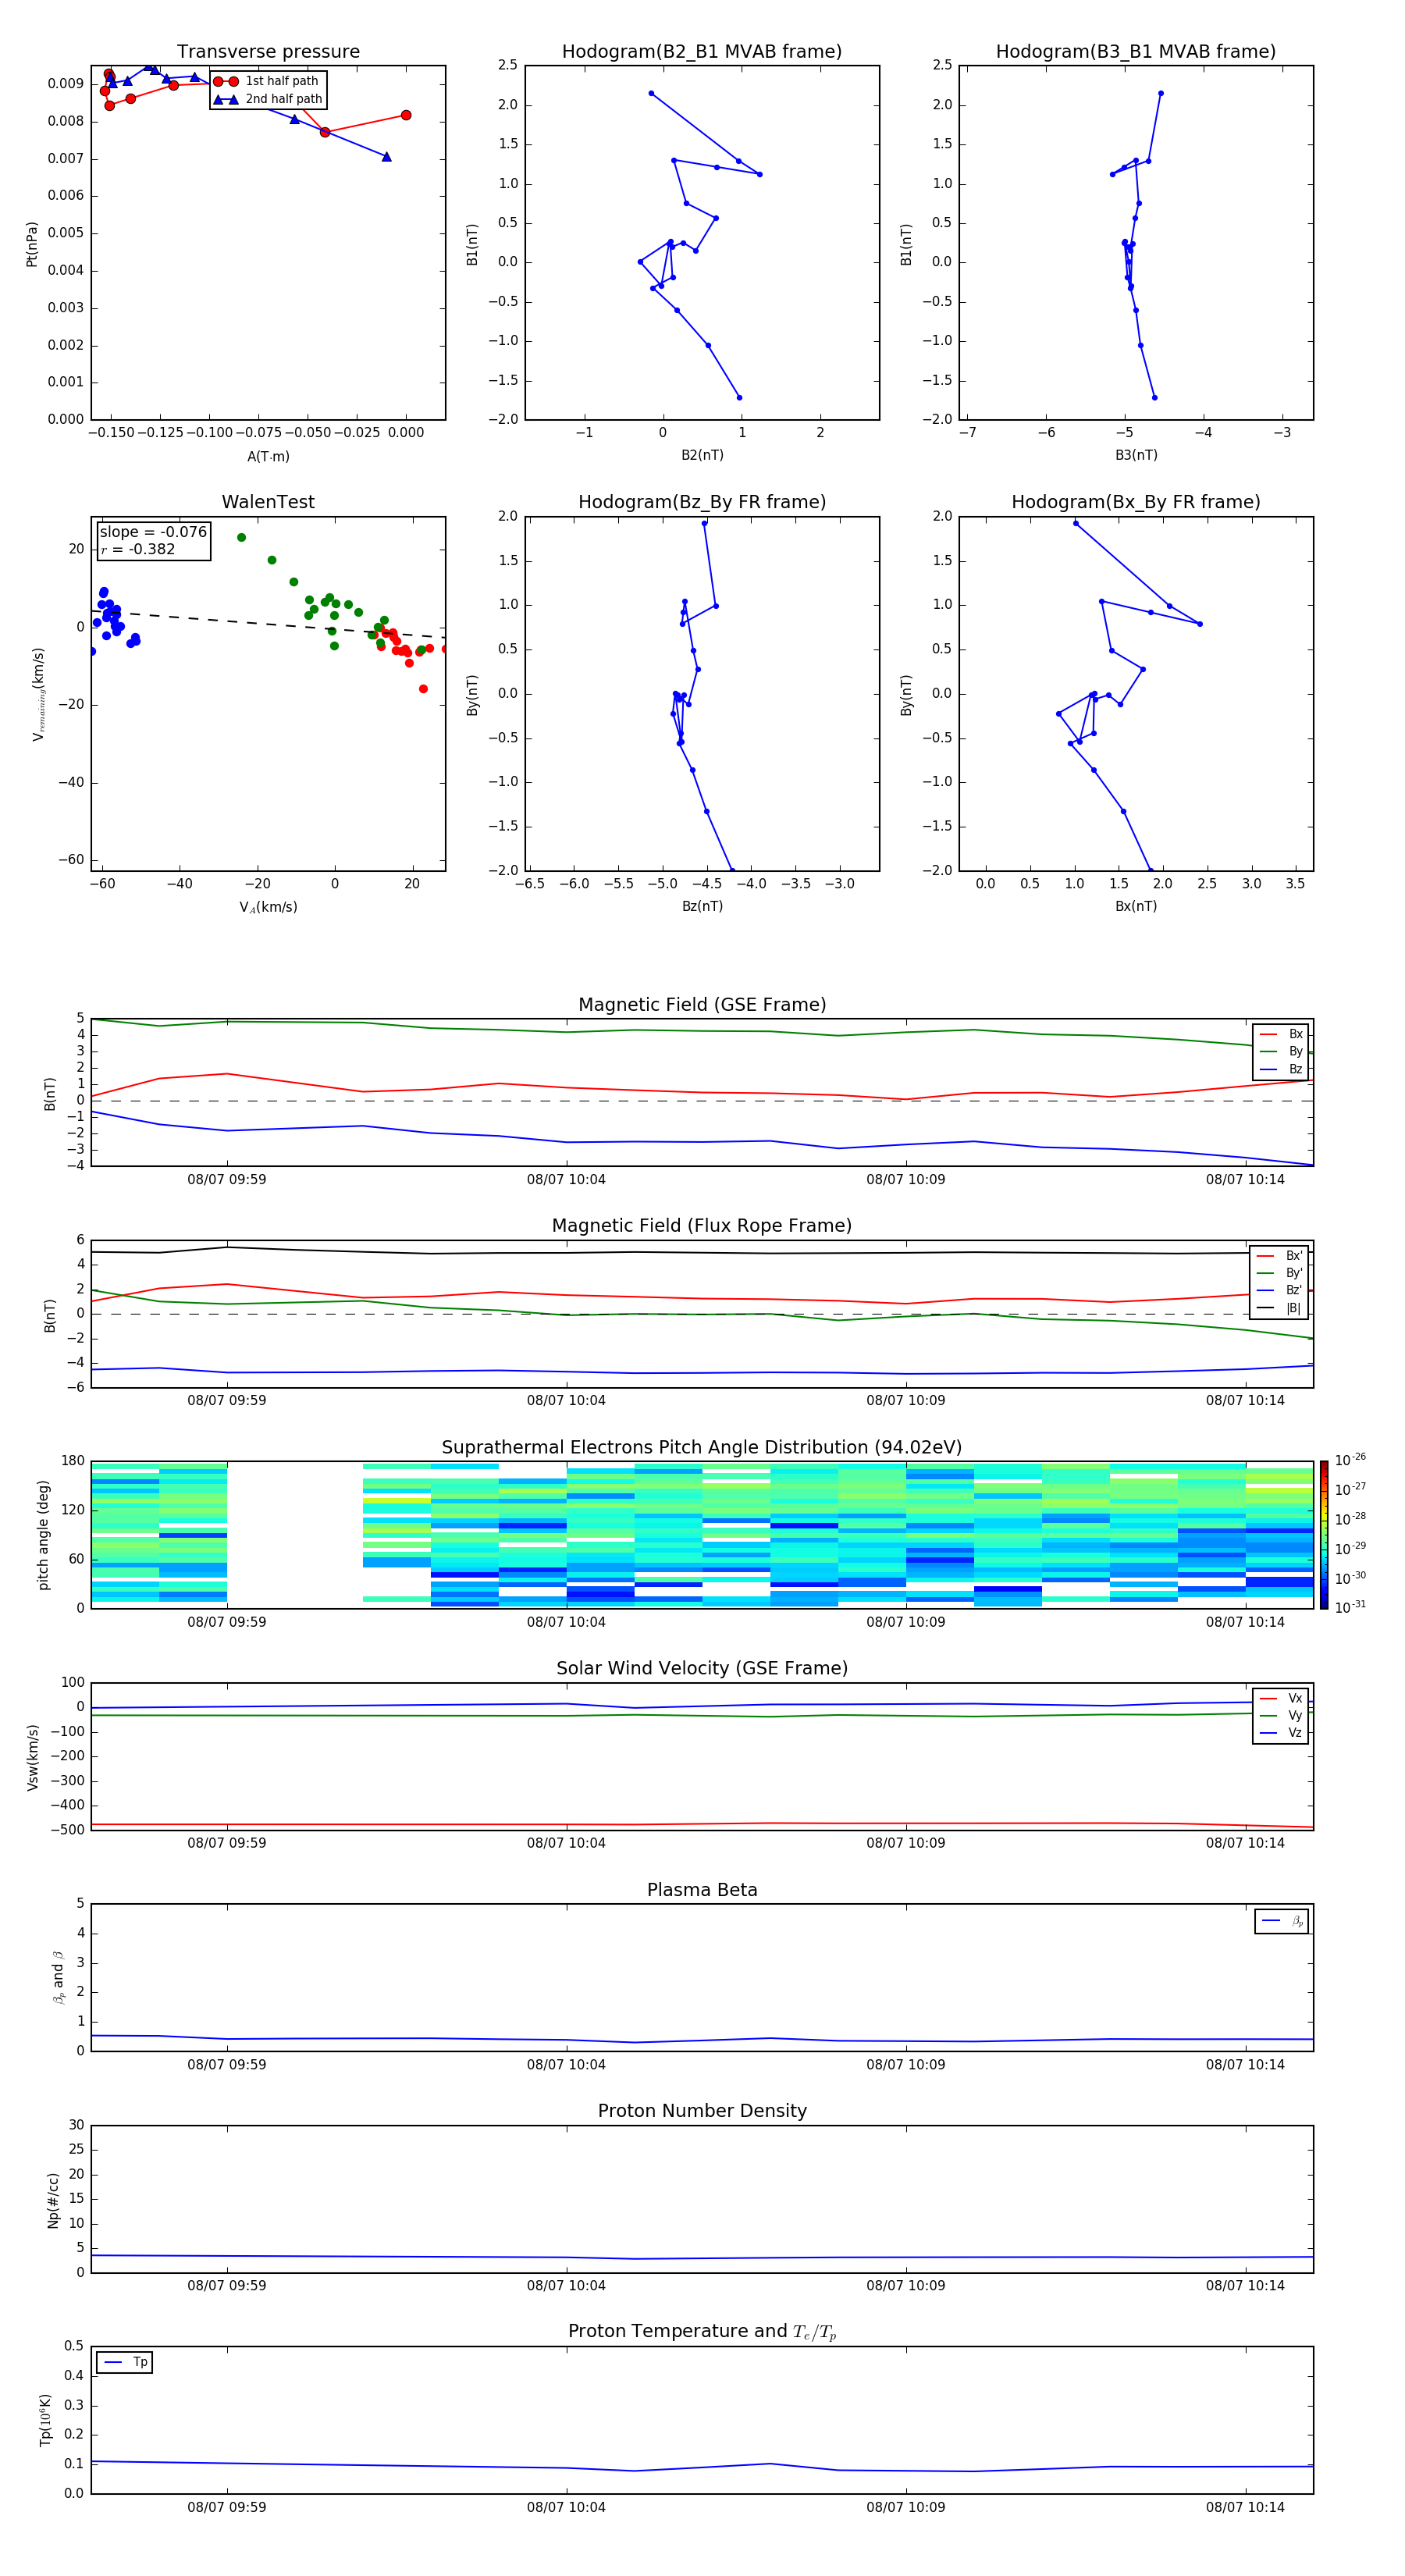Click the highest green point in WalenTest plot
The image size is (1405, 2576).
(x=241, y=537)
